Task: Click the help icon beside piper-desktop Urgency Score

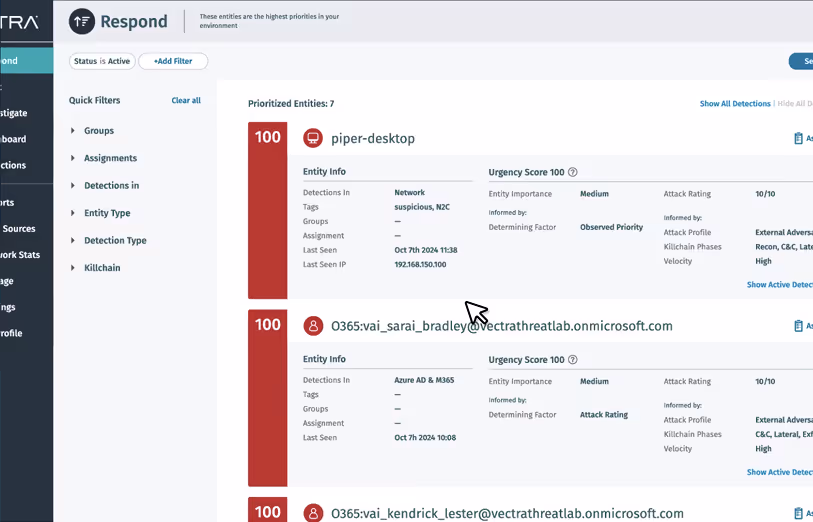Action: click(572, 172)
